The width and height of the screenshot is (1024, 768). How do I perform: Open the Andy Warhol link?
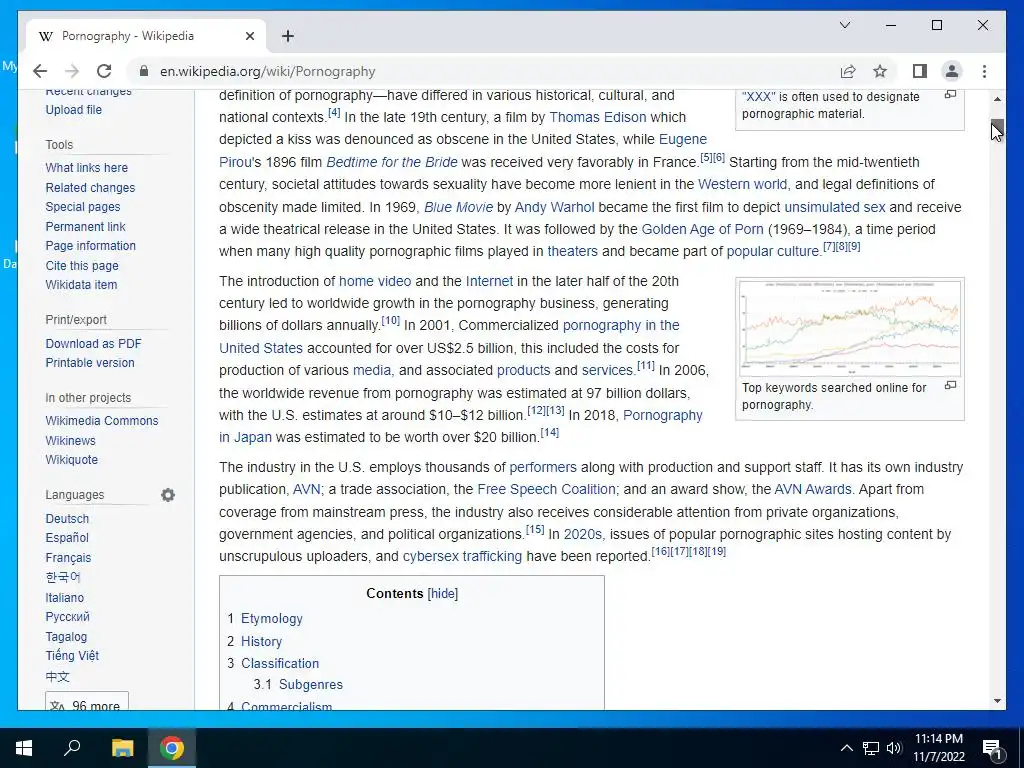click(x=554, y=207)
